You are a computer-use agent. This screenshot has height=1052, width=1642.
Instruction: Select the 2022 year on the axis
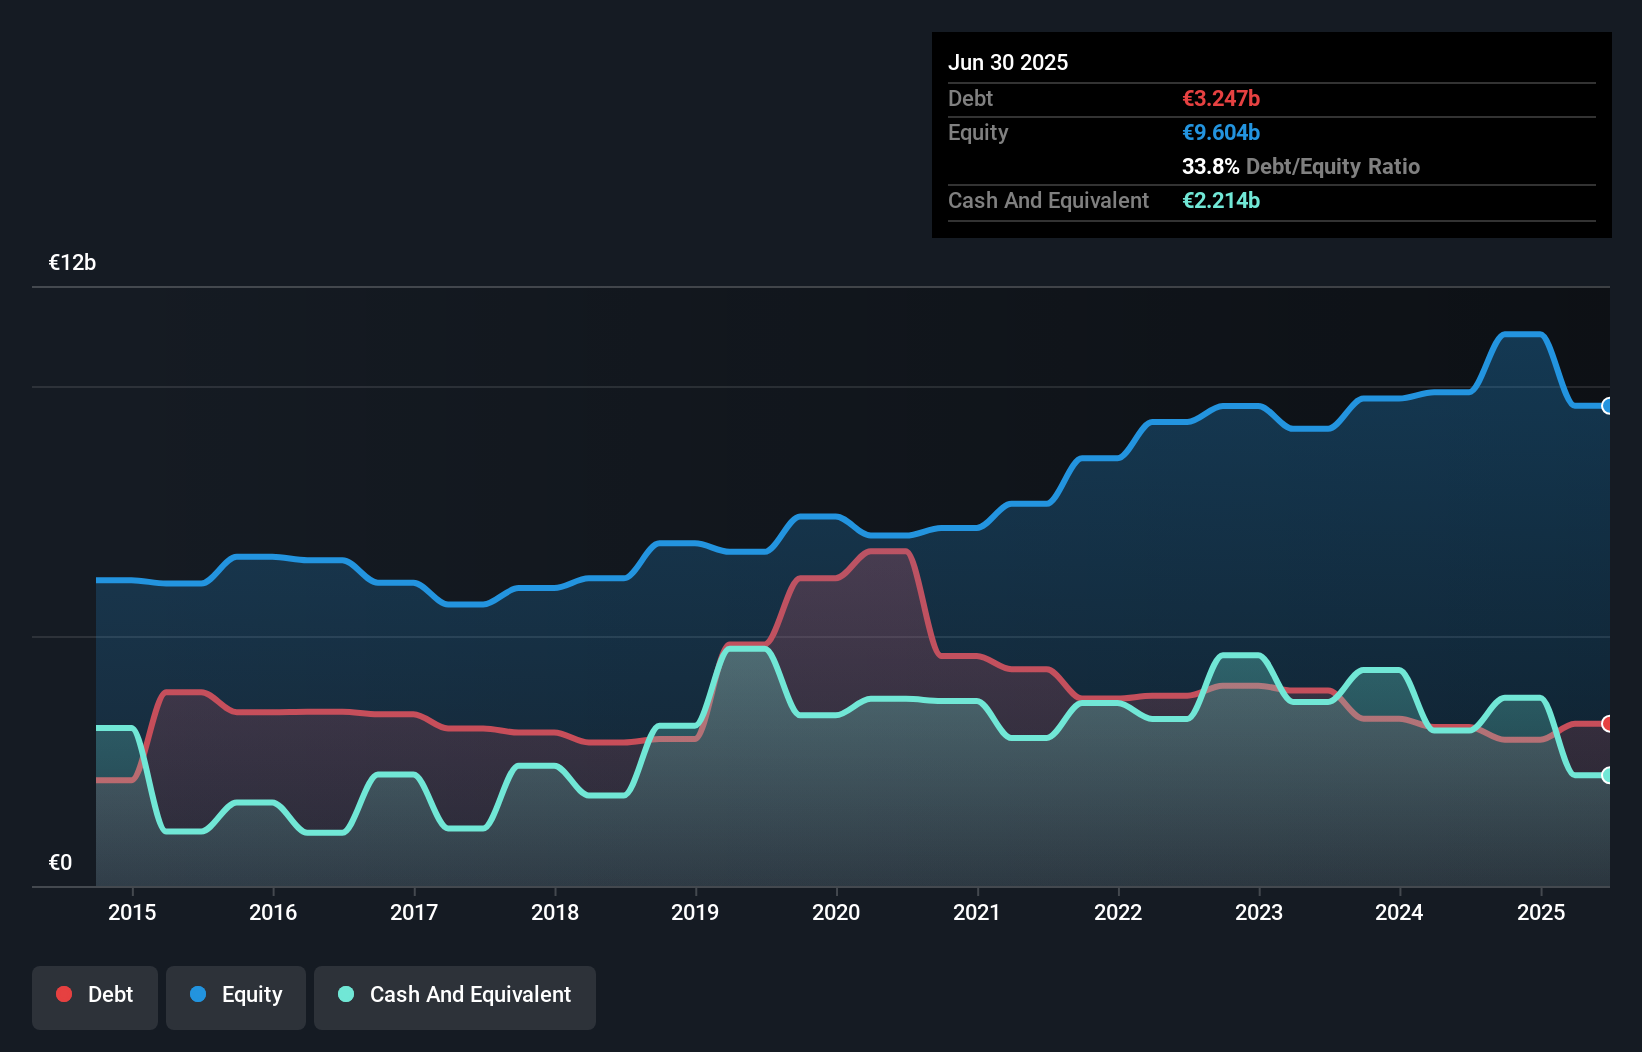point(1118,912)
